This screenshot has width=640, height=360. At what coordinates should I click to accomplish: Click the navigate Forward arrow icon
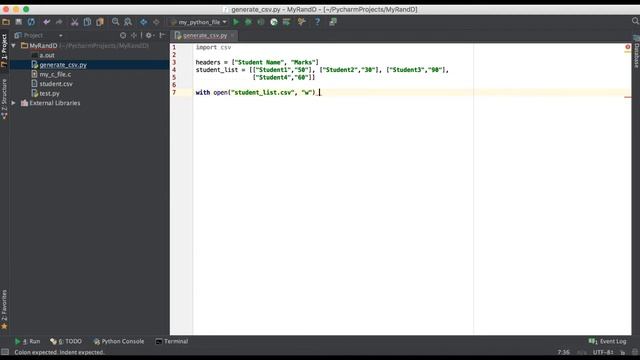point(156,22)
